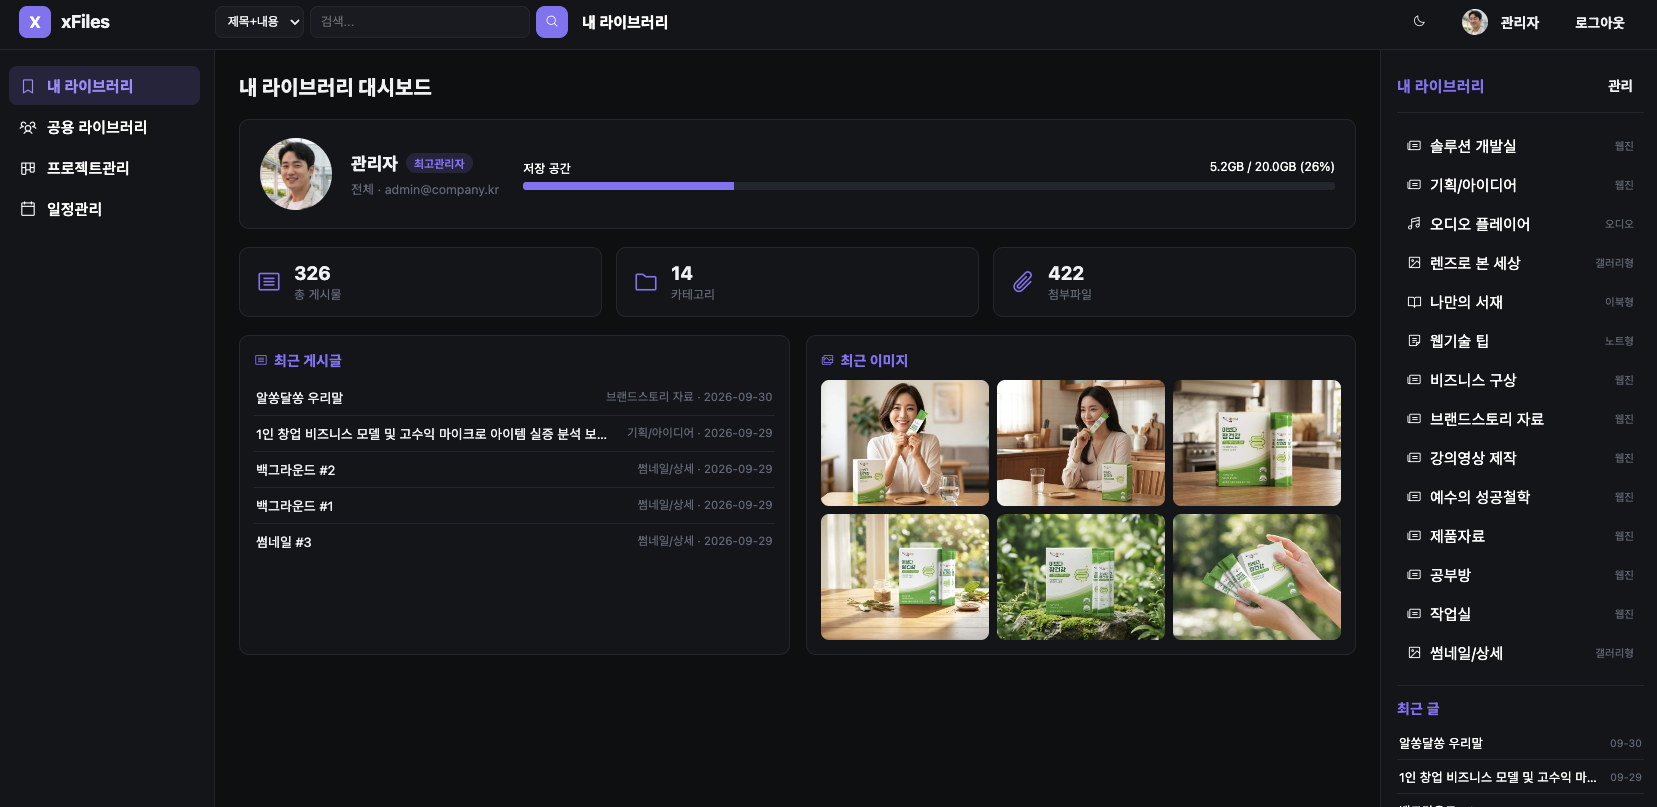Open the woman holding green stick thumbnail
This screenshot has width=1657, height=807.
(x=905, y=443)
